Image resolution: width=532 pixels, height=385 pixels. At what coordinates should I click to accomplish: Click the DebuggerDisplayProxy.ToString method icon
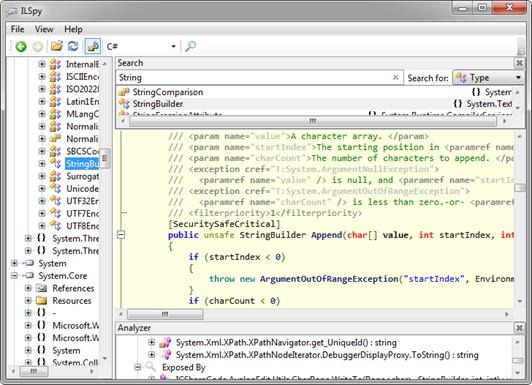tap(166, 355)
